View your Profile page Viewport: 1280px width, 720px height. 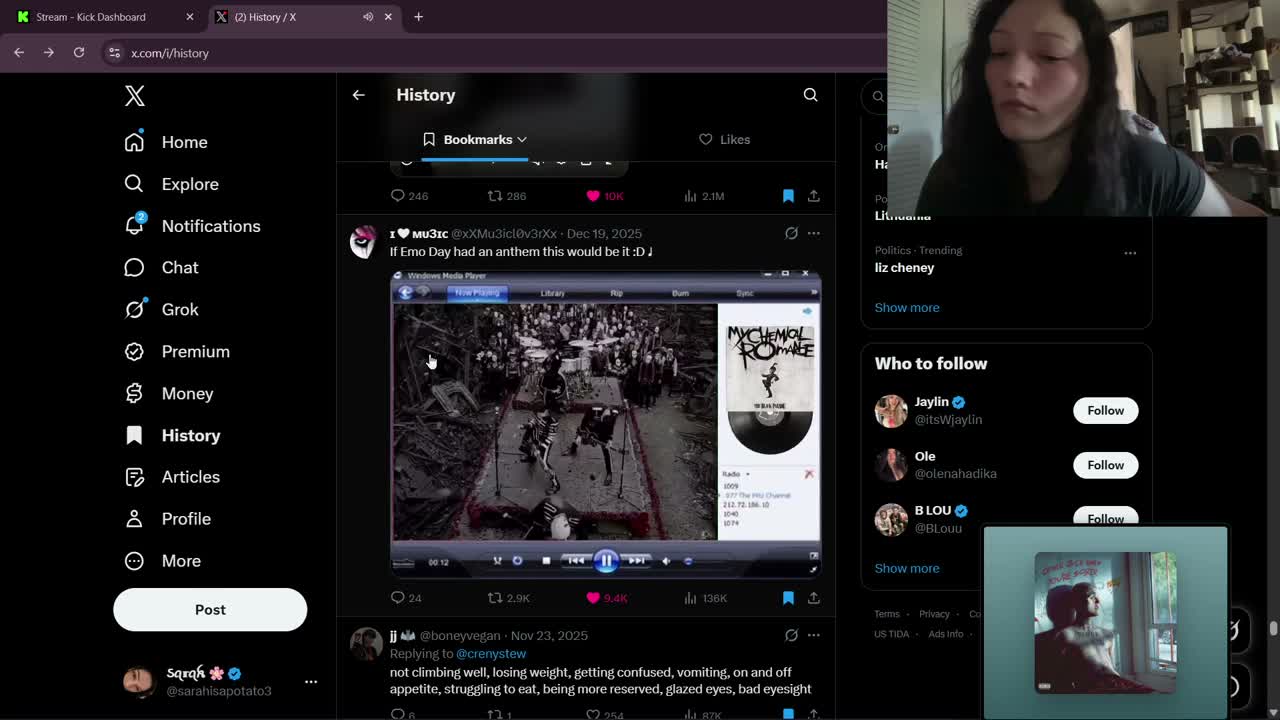[x=167, y=519]
